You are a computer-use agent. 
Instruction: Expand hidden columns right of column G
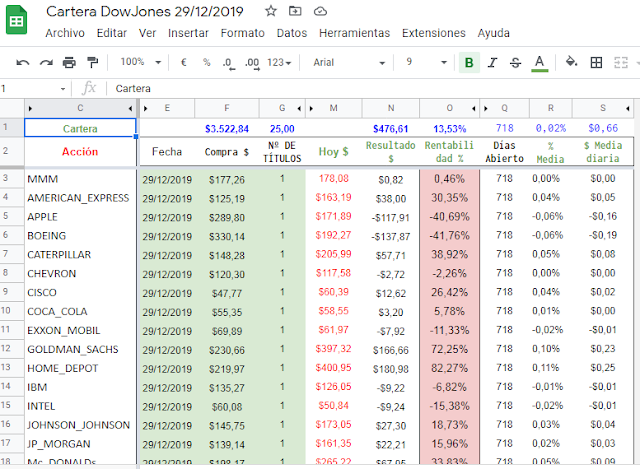(x=299, y=109)
